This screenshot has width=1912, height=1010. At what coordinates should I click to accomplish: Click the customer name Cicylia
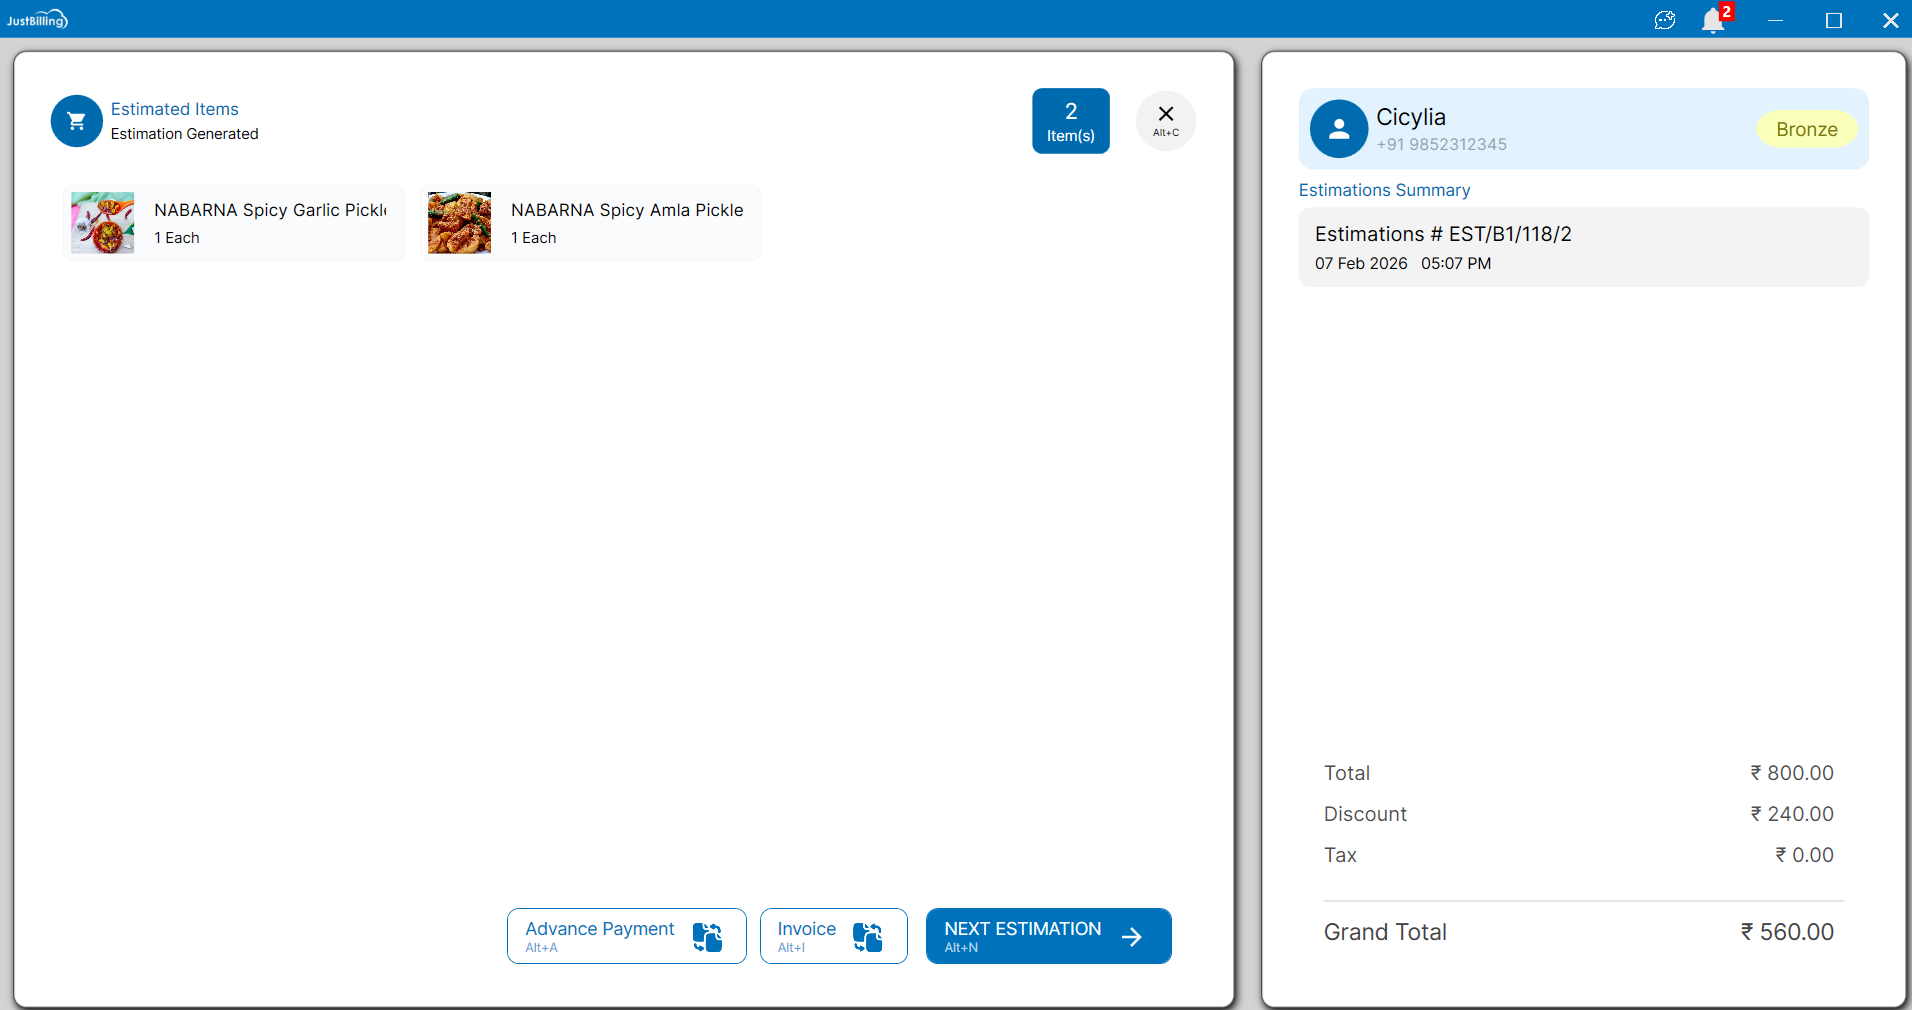[x=1410, y=117]
